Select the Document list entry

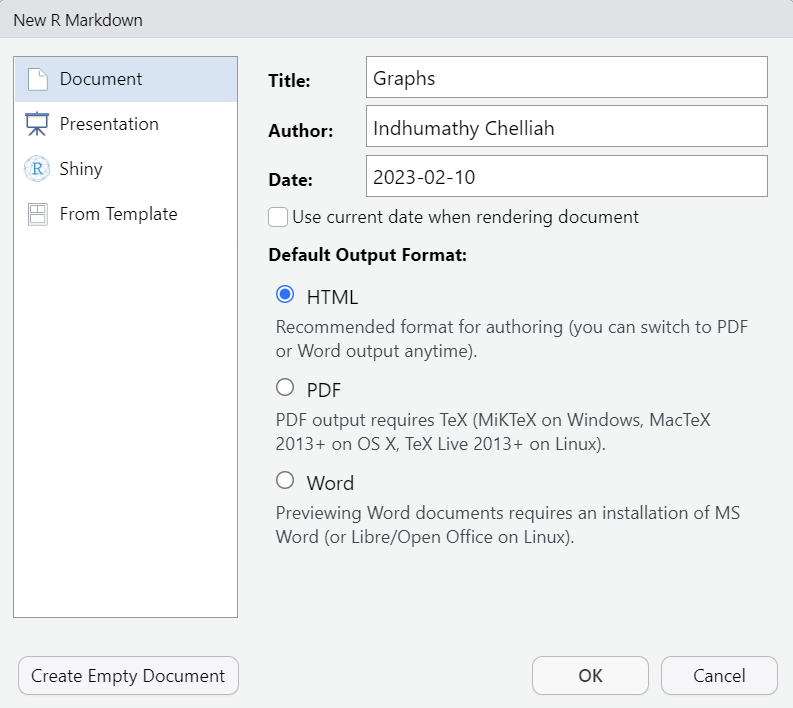tap(101, 79)
